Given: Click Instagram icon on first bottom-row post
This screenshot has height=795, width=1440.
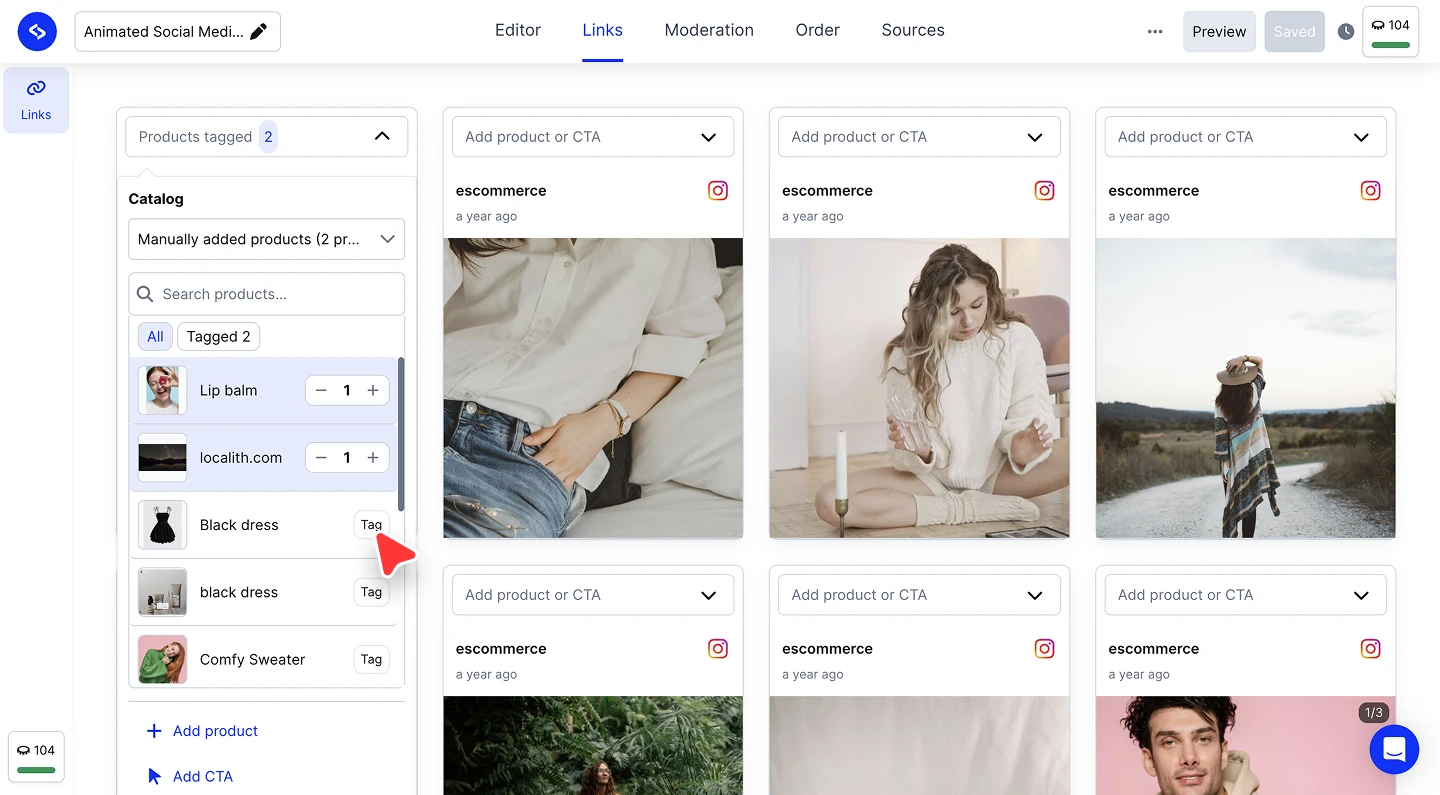Looking at the screenshot, I should click(x=718, y=649).
